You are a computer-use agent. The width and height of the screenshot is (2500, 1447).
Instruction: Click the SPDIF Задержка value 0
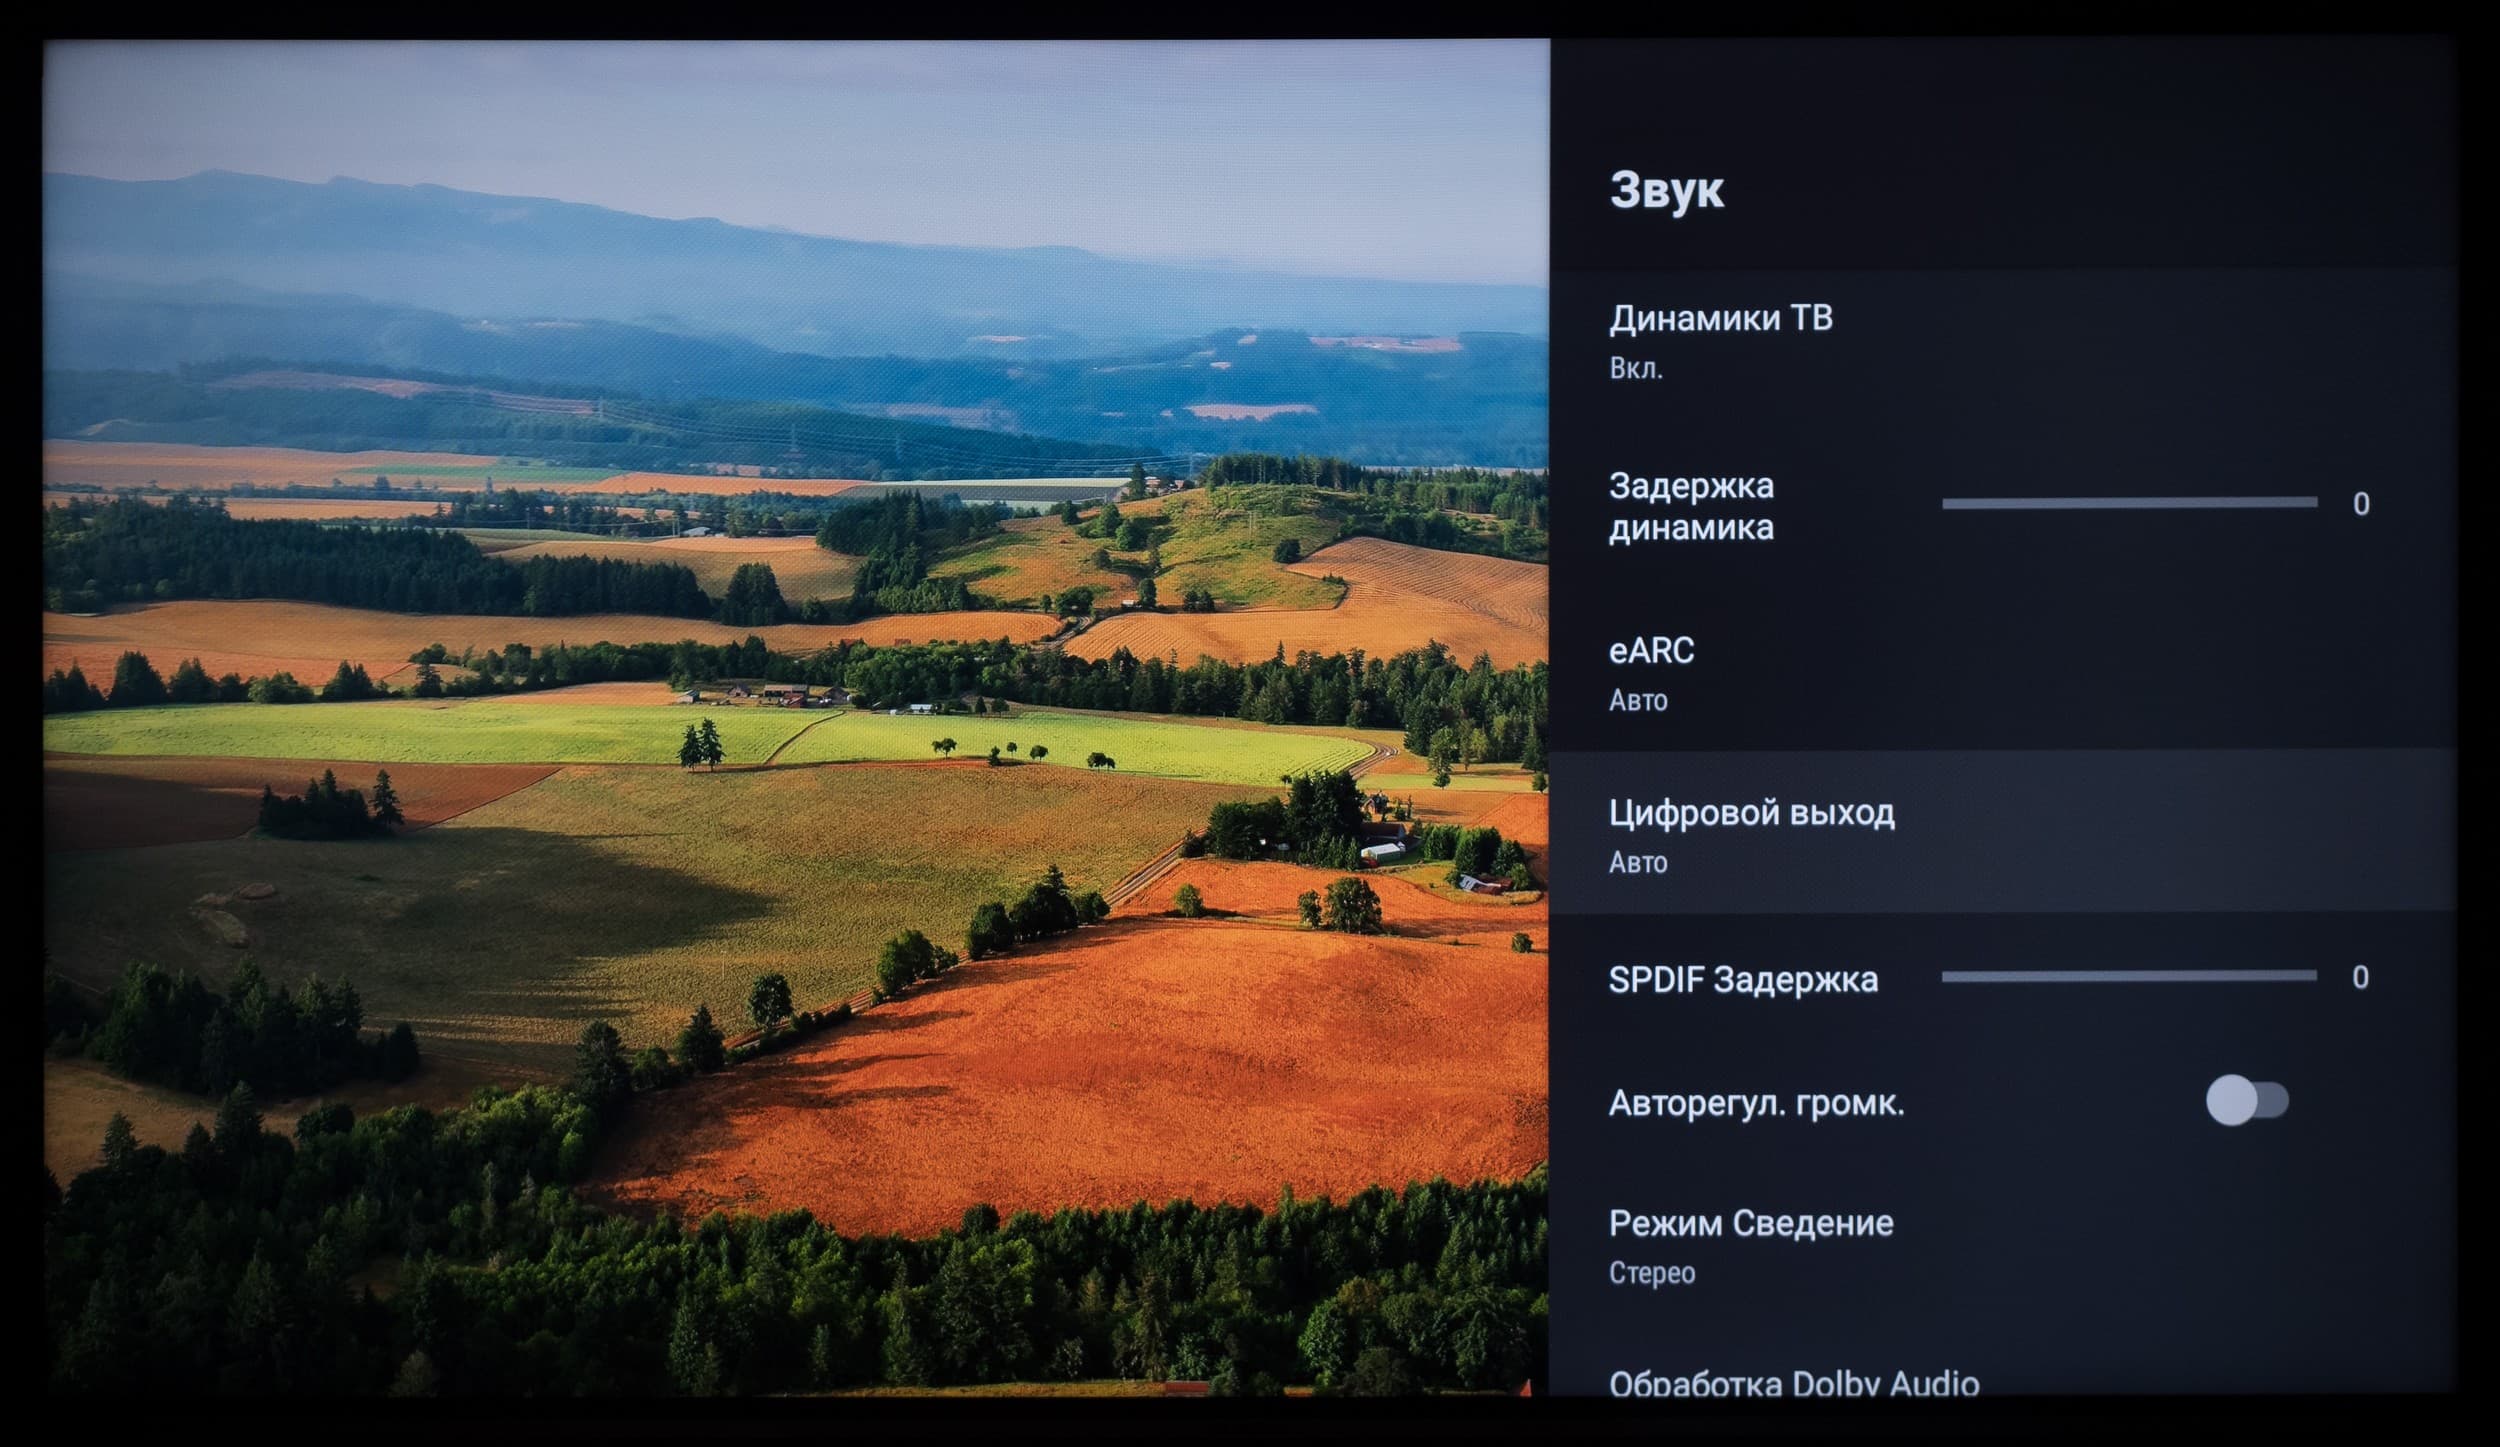click(2361, 977)
